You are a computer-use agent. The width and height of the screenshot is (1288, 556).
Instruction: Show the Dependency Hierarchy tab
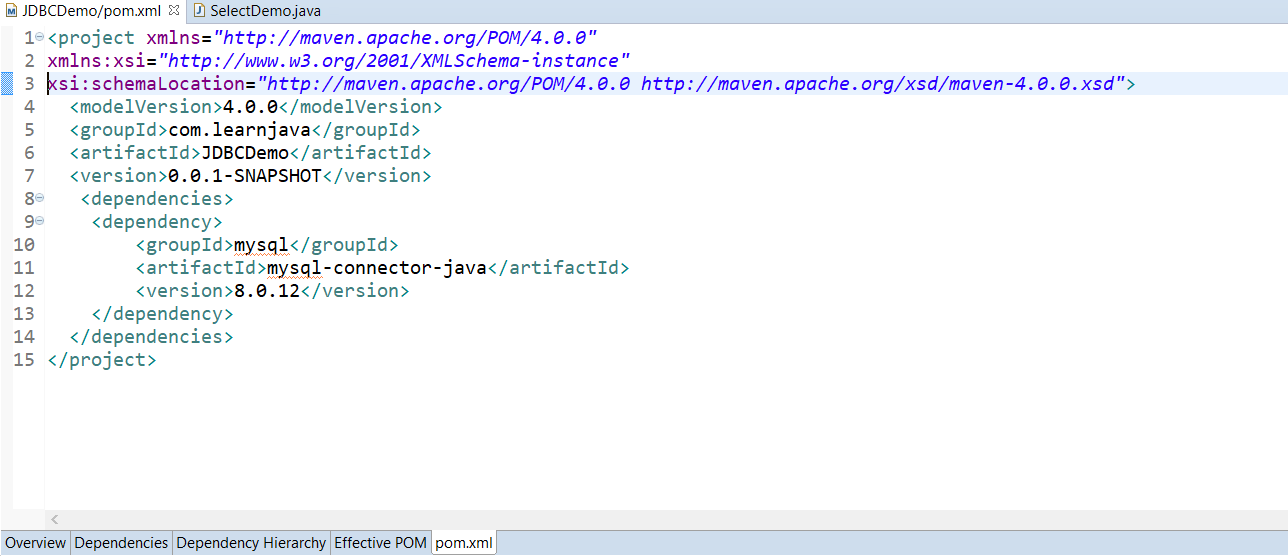251,543
